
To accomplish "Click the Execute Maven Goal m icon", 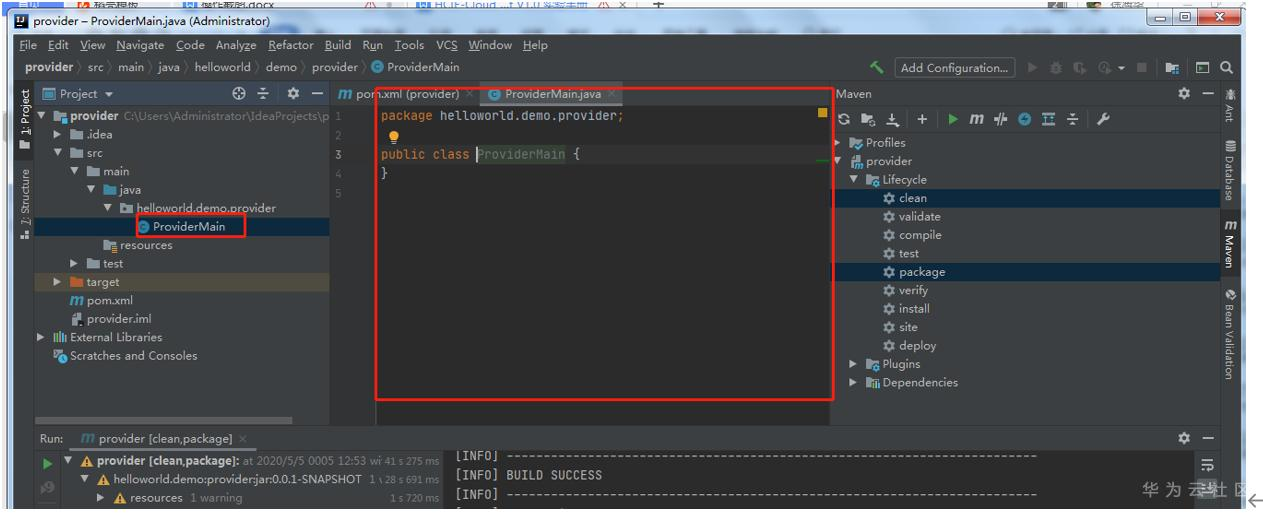I will 976,119.
